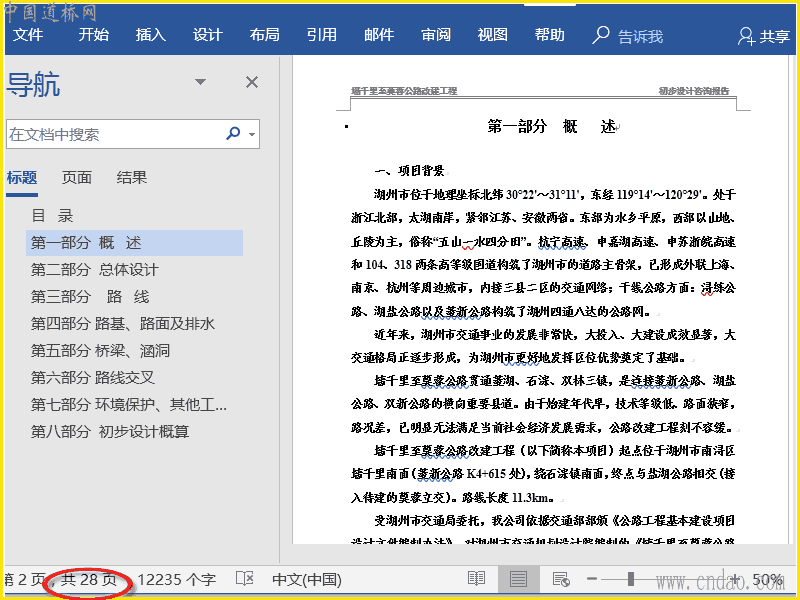Click the proofing book icon in status bar
Image resolution: width=800 pixels, height=600 pixels.
[x=245, y=579]
